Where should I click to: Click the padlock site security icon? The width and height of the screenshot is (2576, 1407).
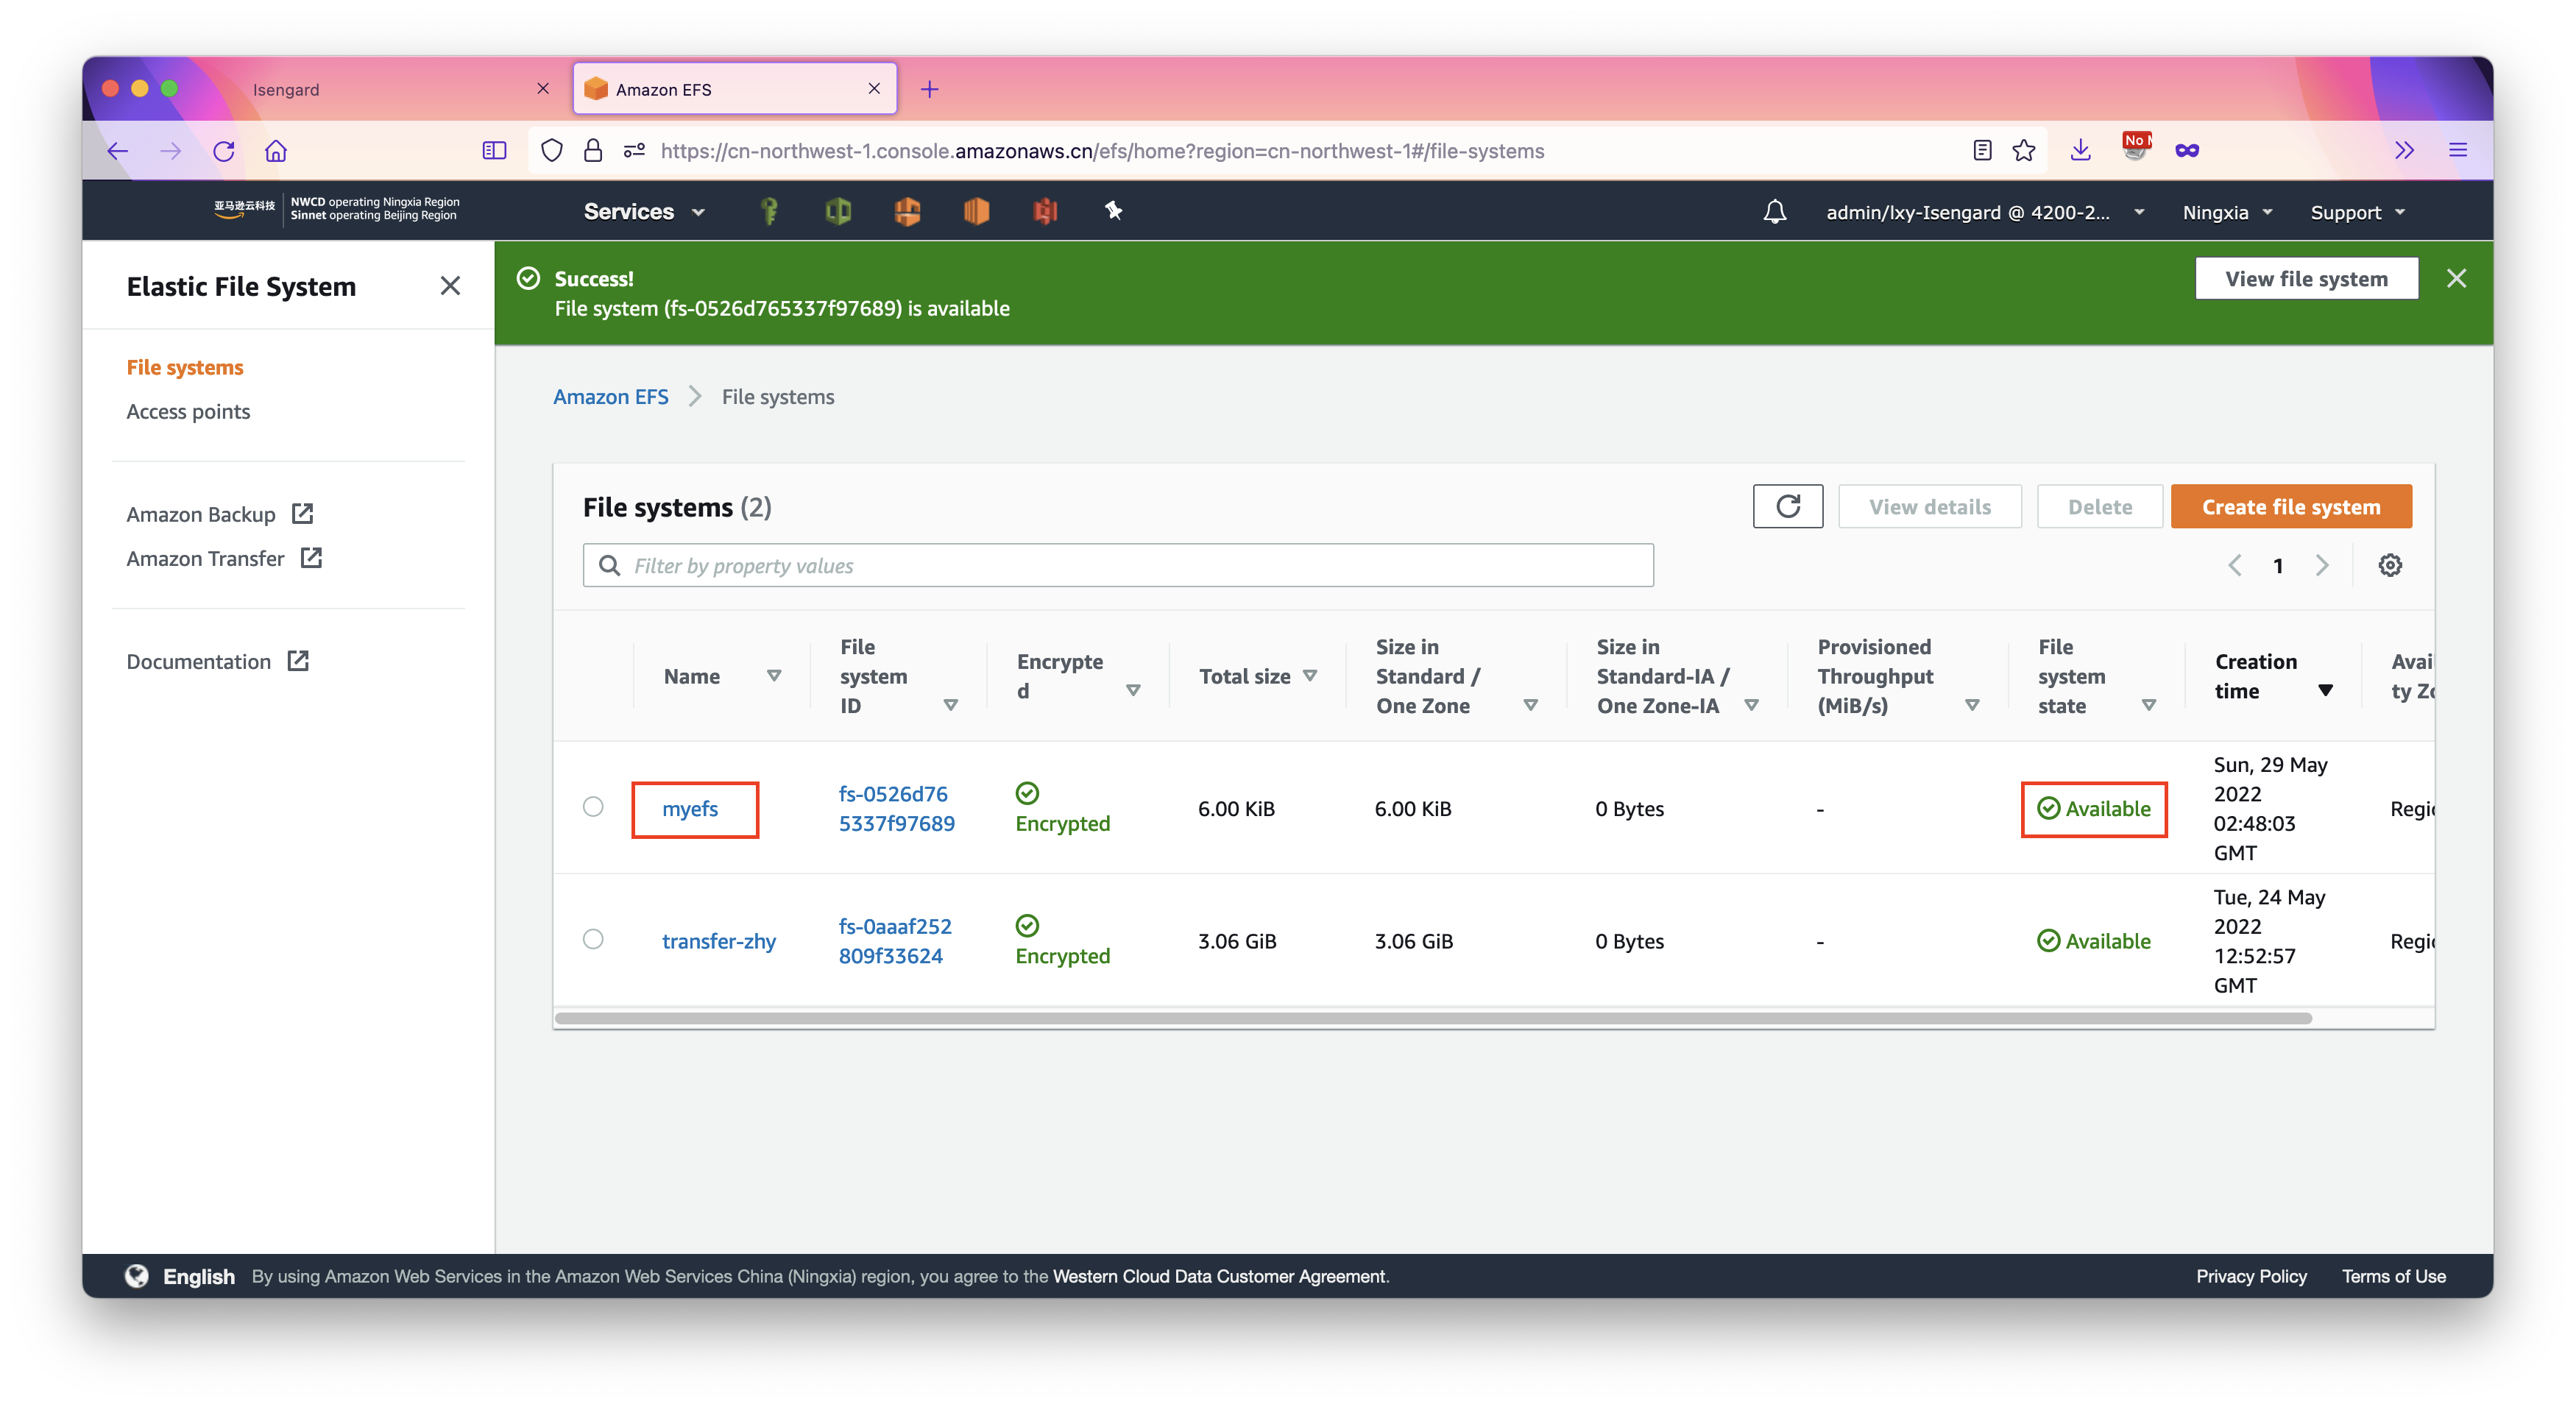coord(593,151)
